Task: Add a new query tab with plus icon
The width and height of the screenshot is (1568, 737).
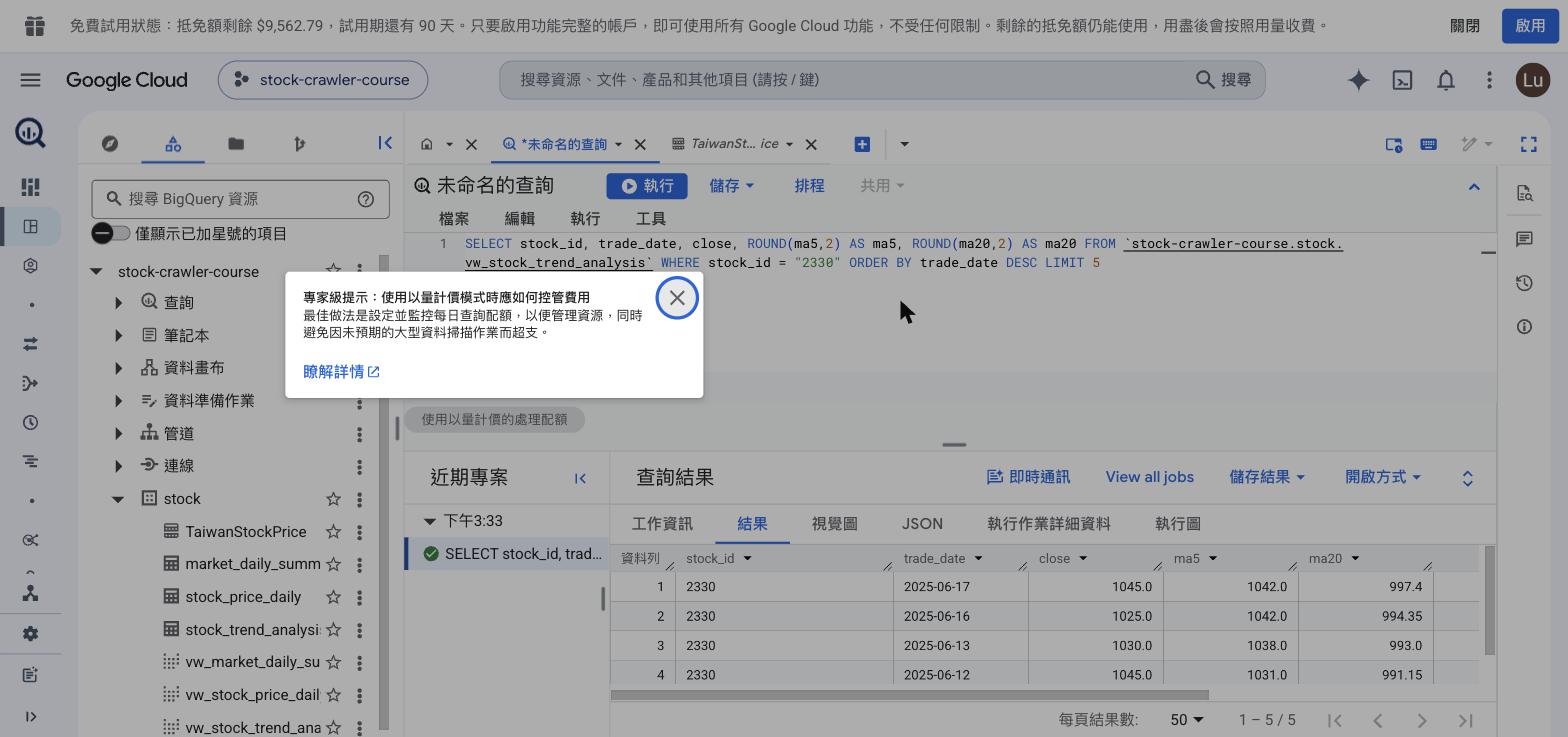Action: (x=862, y=144)
